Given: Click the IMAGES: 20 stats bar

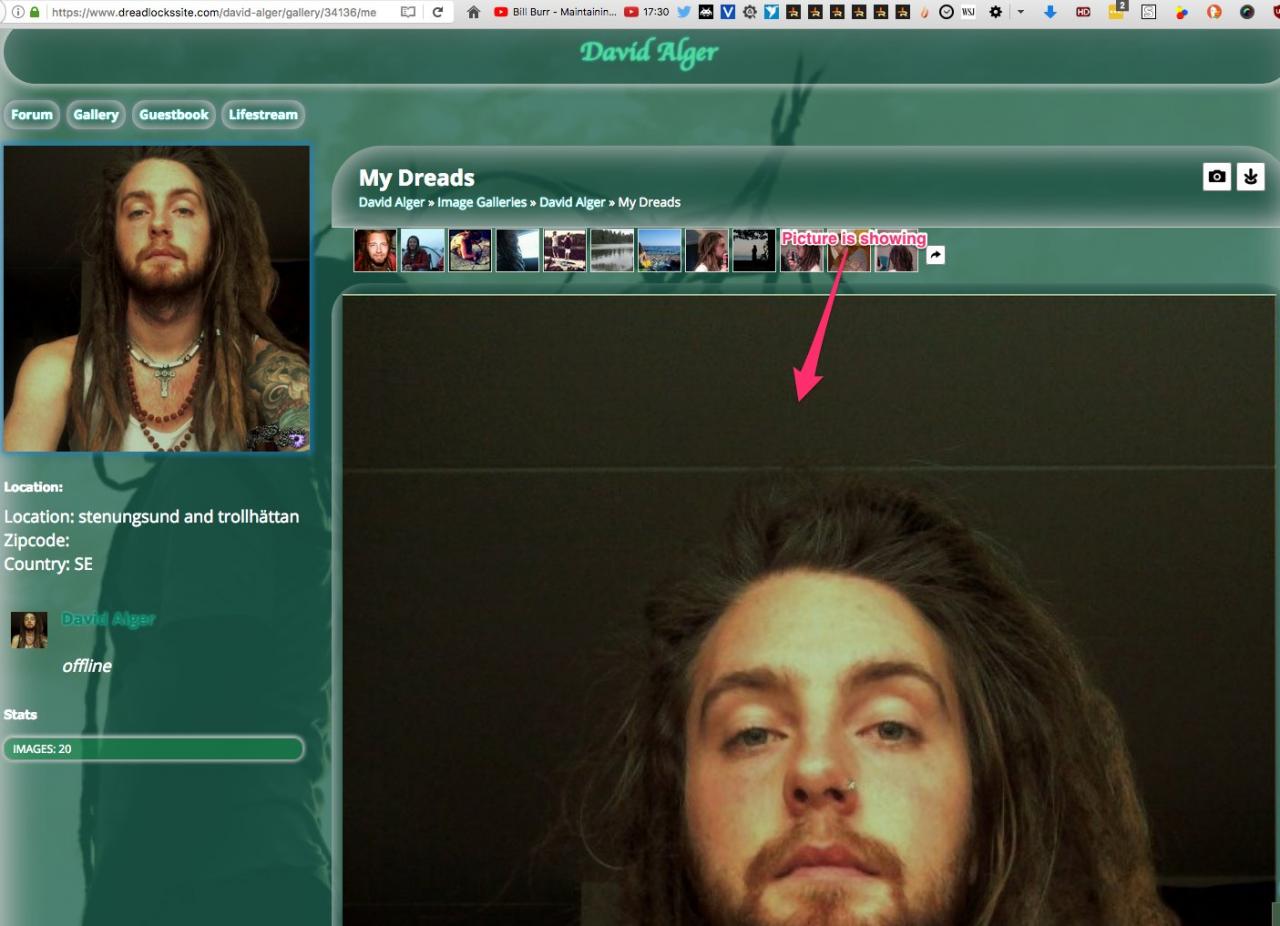Looking at the screenshot, I should click(x=153, y=749).
